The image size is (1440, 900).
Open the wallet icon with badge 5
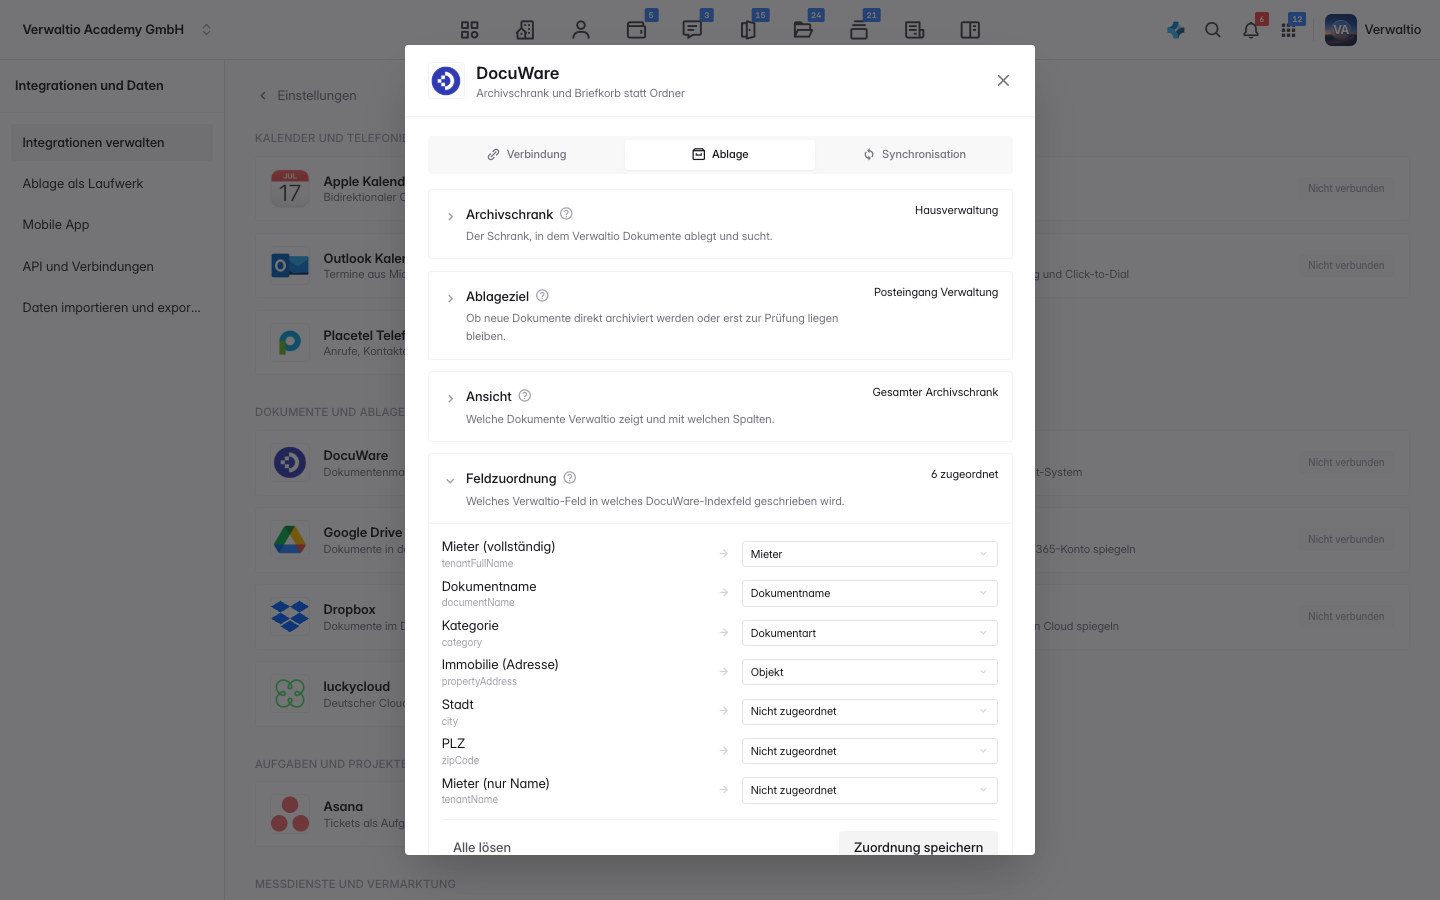pyautogui.click(x=636, y=30)
